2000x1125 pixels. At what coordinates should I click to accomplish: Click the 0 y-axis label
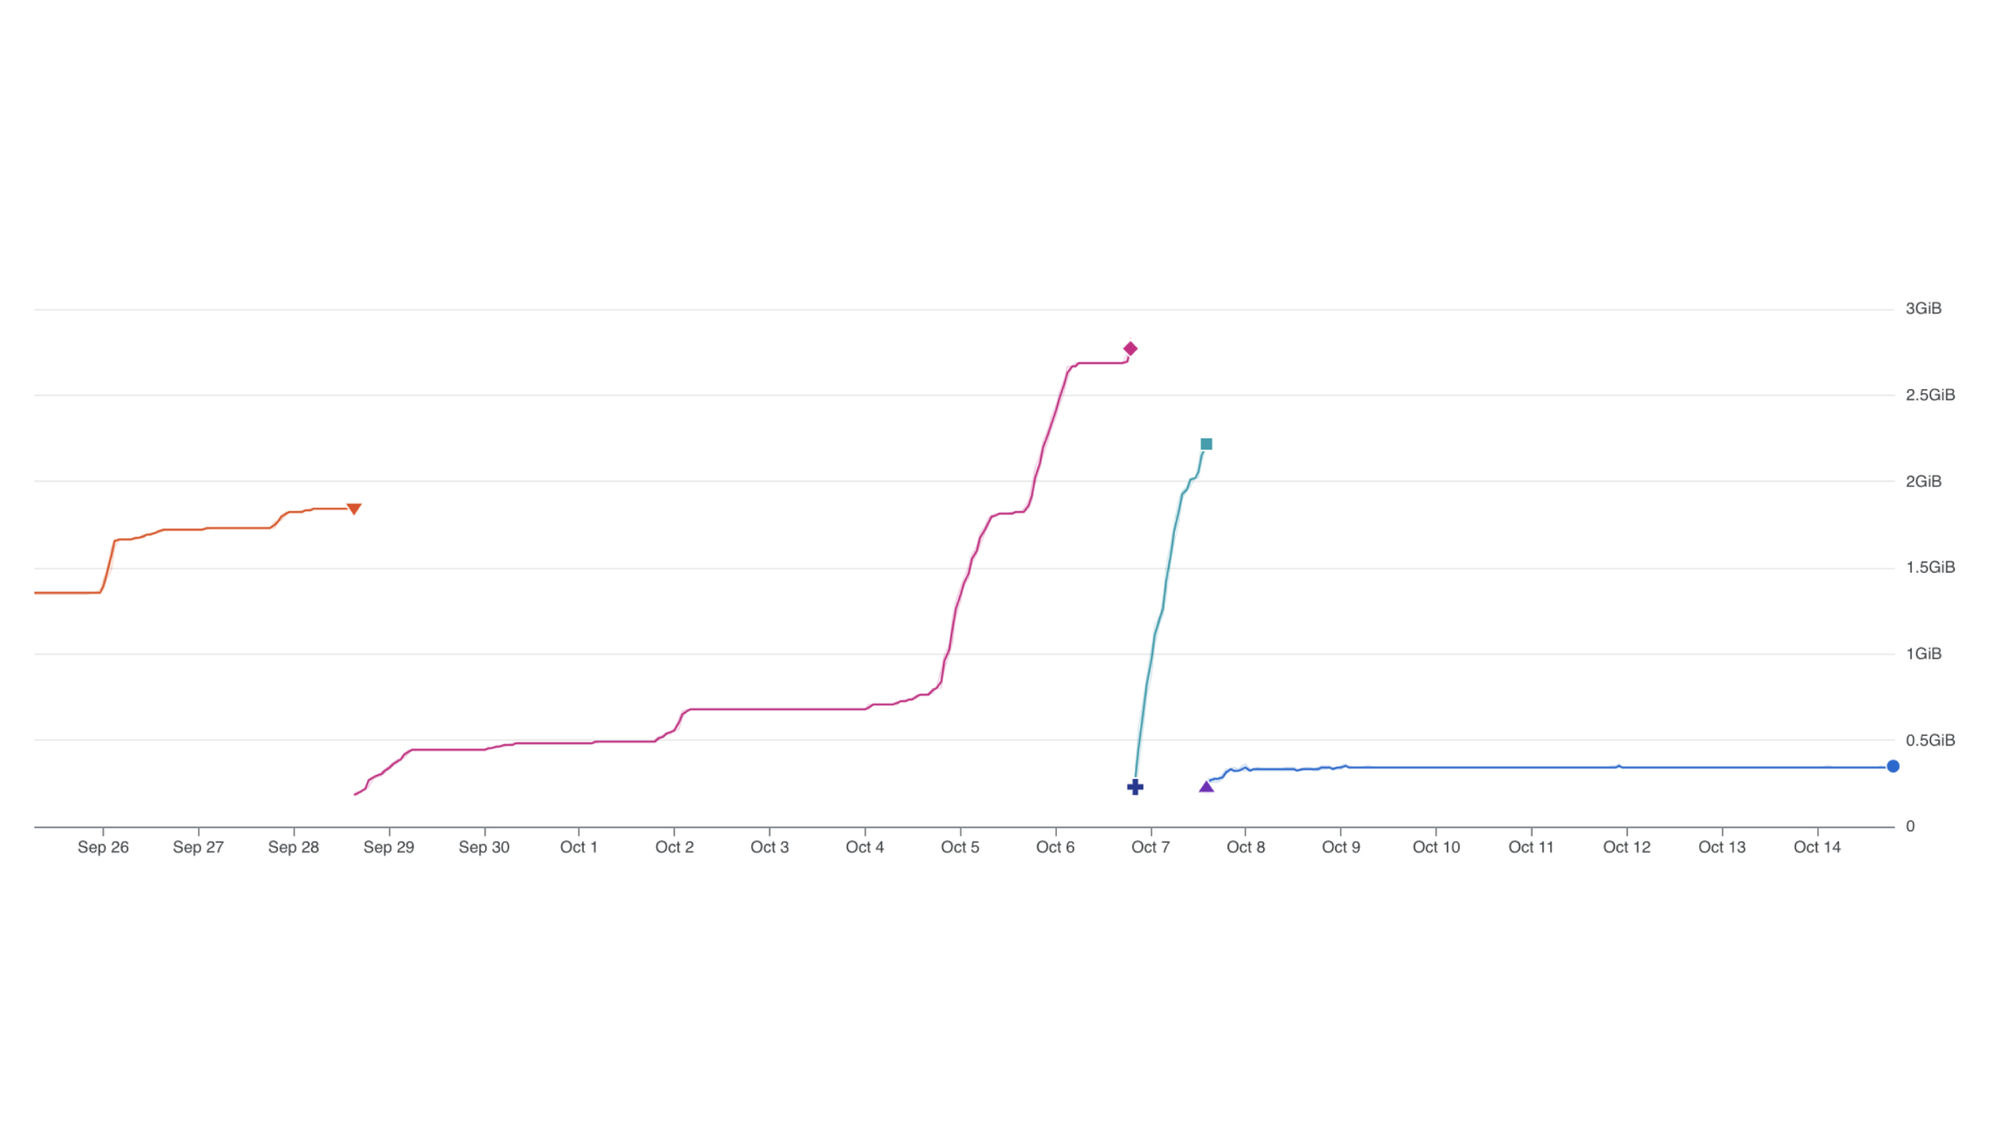pos(1910,826)
